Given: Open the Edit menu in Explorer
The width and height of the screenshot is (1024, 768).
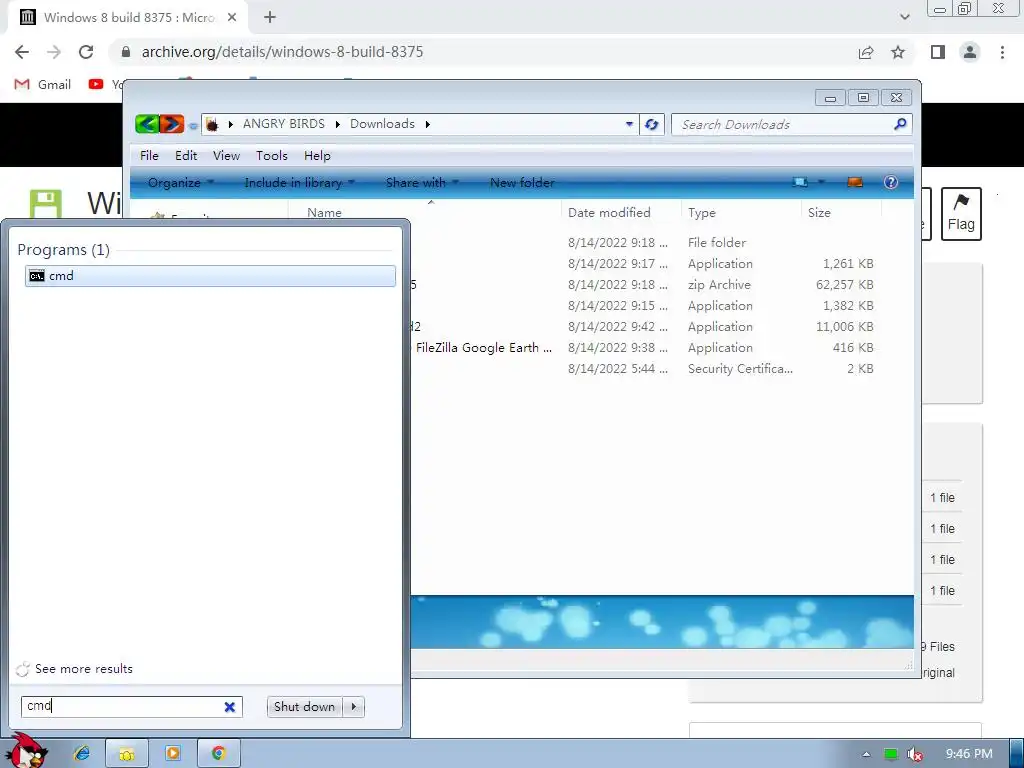Looking at the screenshot, I should tap(186, 155).
